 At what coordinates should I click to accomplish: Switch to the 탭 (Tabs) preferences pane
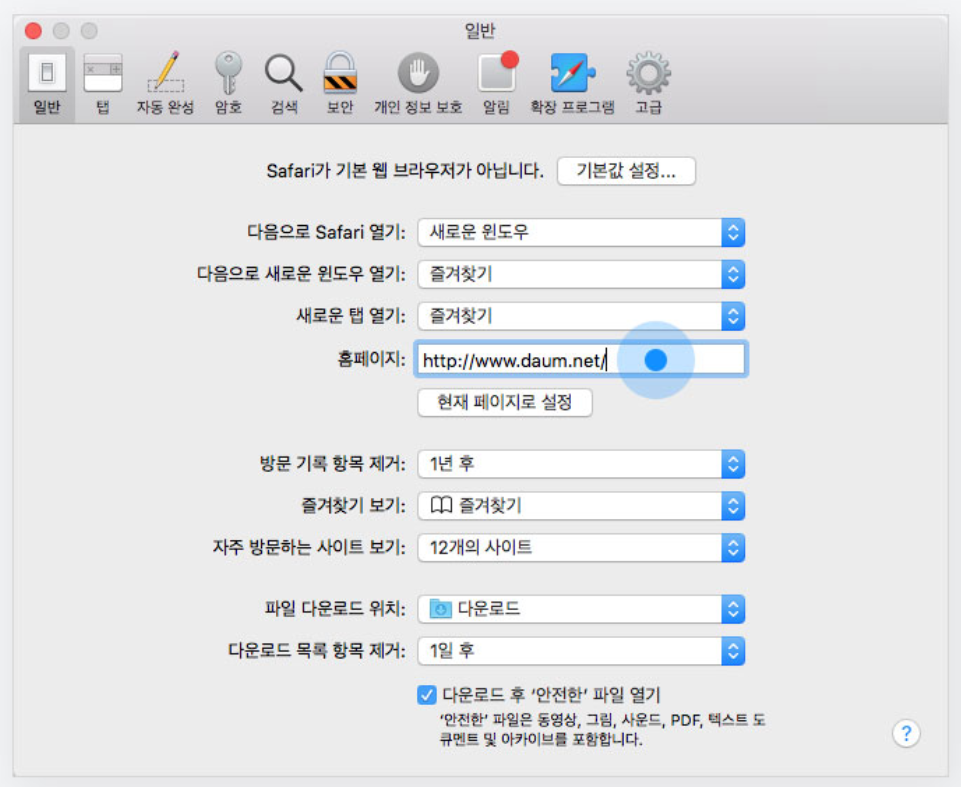(x=102, y=84)
